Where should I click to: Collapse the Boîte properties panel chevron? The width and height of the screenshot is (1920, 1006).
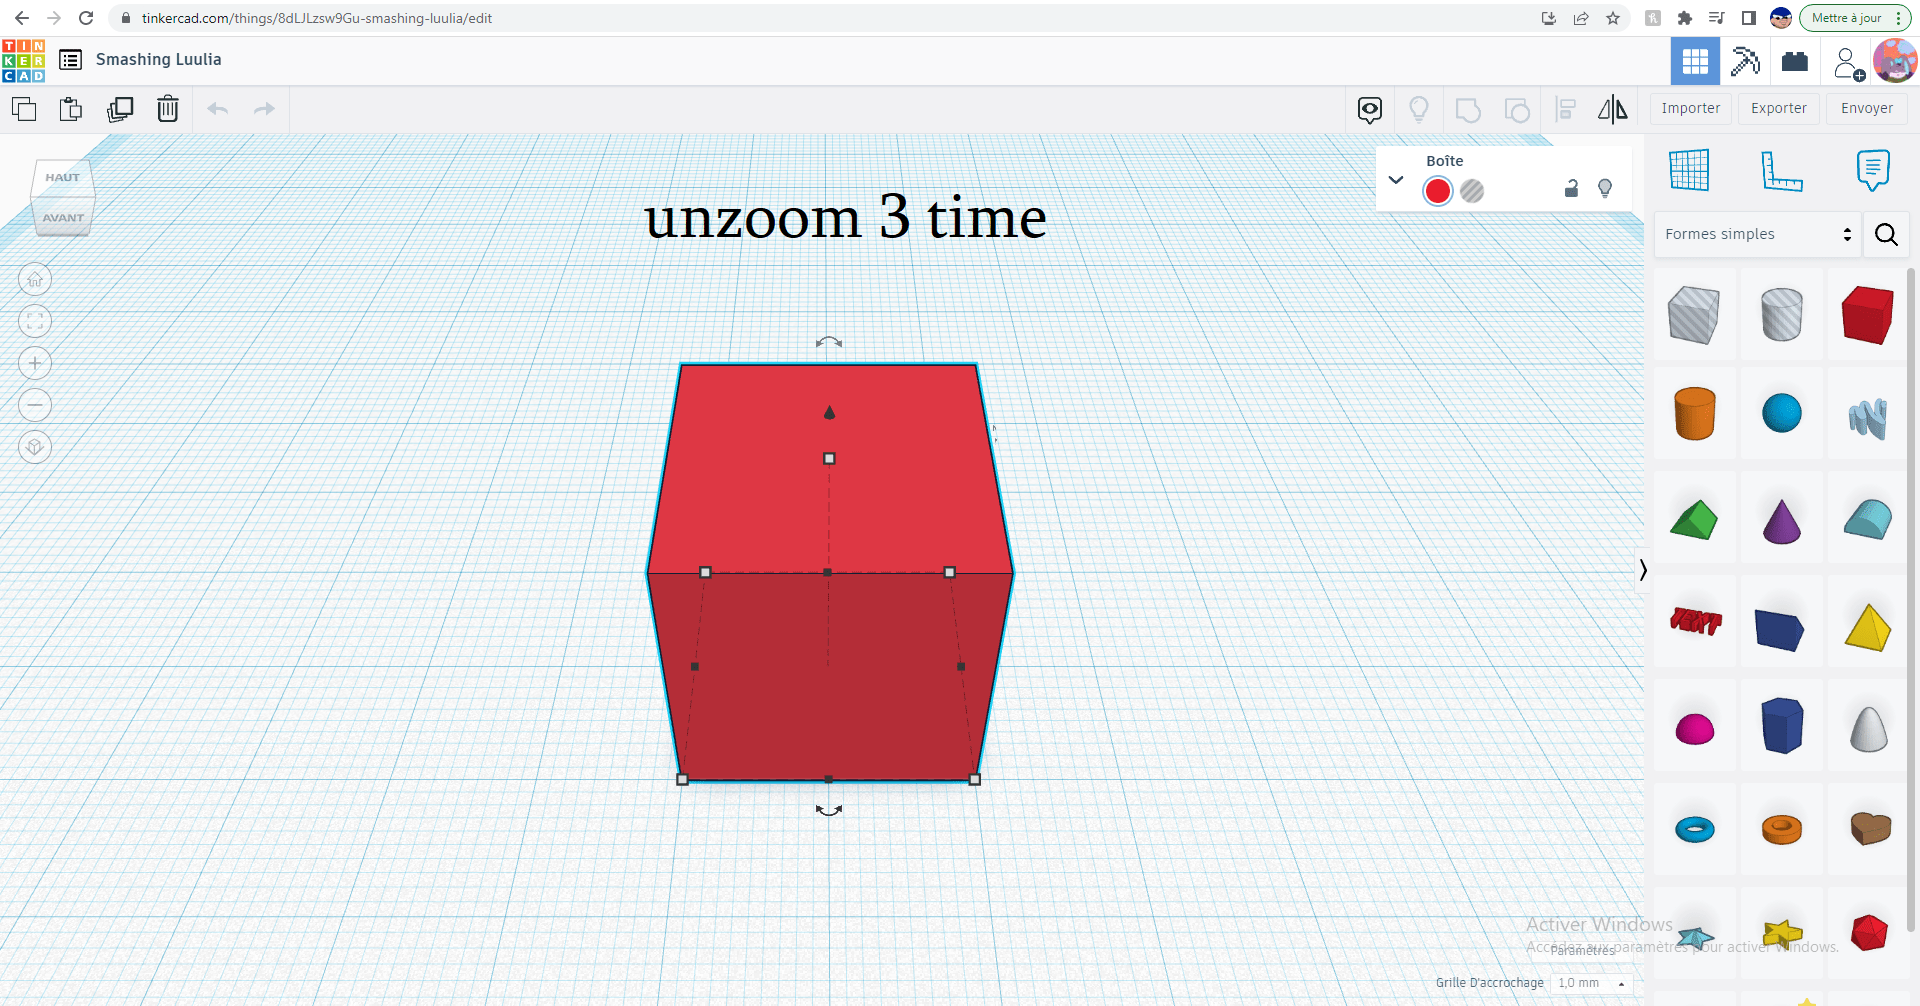1396,180
